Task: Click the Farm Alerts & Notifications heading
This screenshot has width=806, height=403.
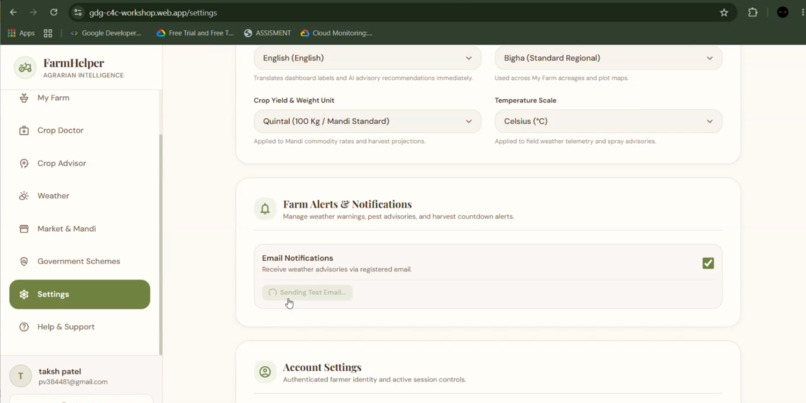Action: 347,204
